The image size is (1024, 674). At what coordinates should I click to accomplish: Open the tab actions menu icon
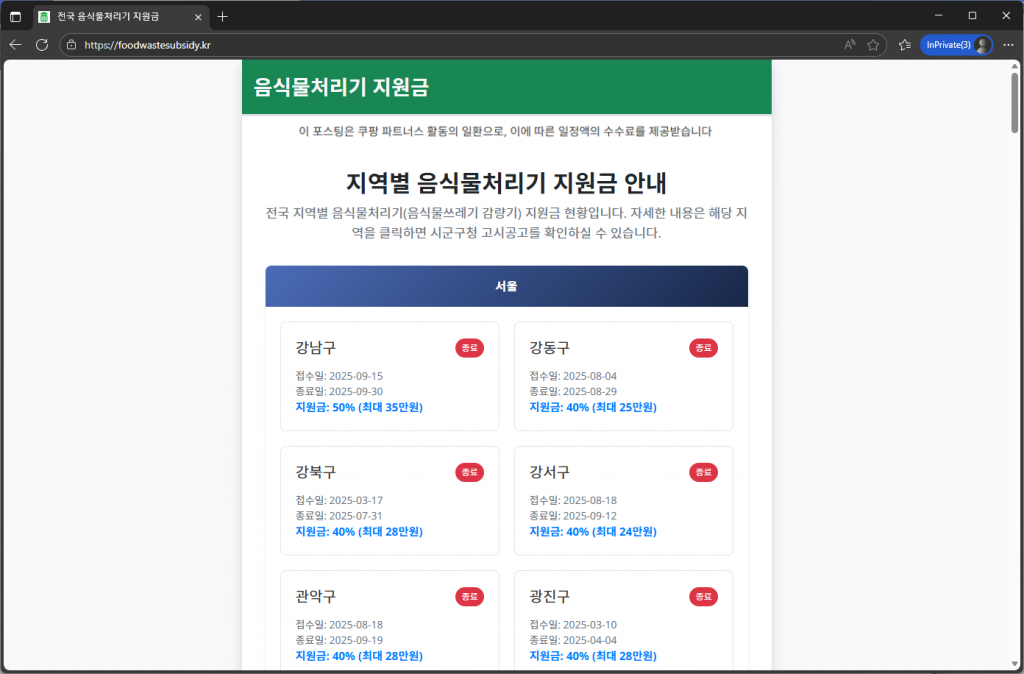pyautogui.click(x=15, y=17)
